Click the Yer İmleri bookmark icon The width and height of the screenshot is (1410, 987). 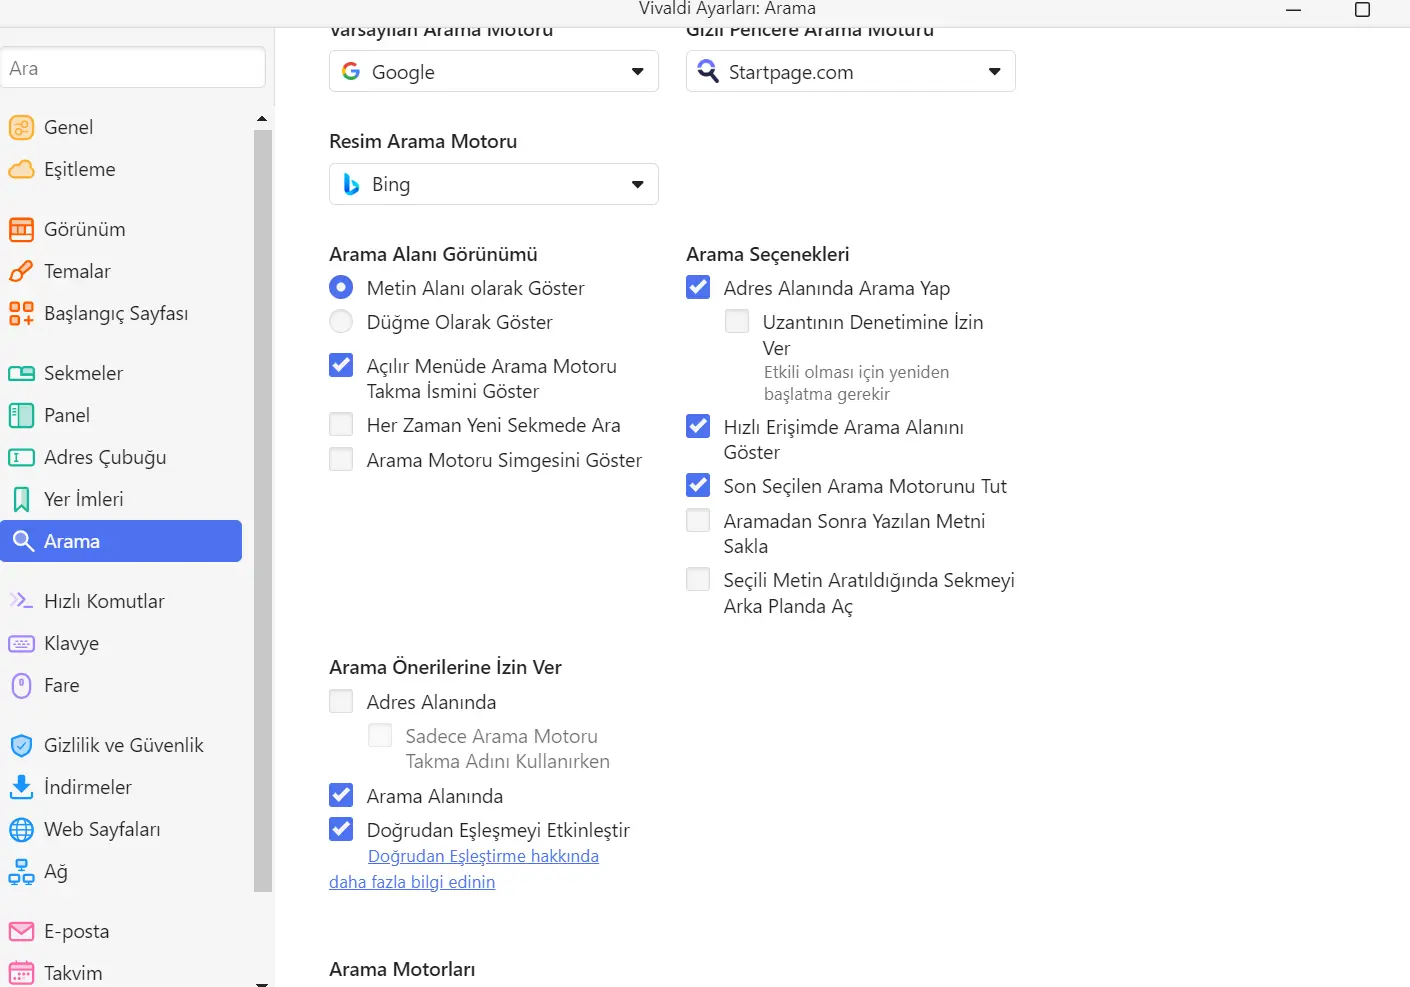point(21,500)
